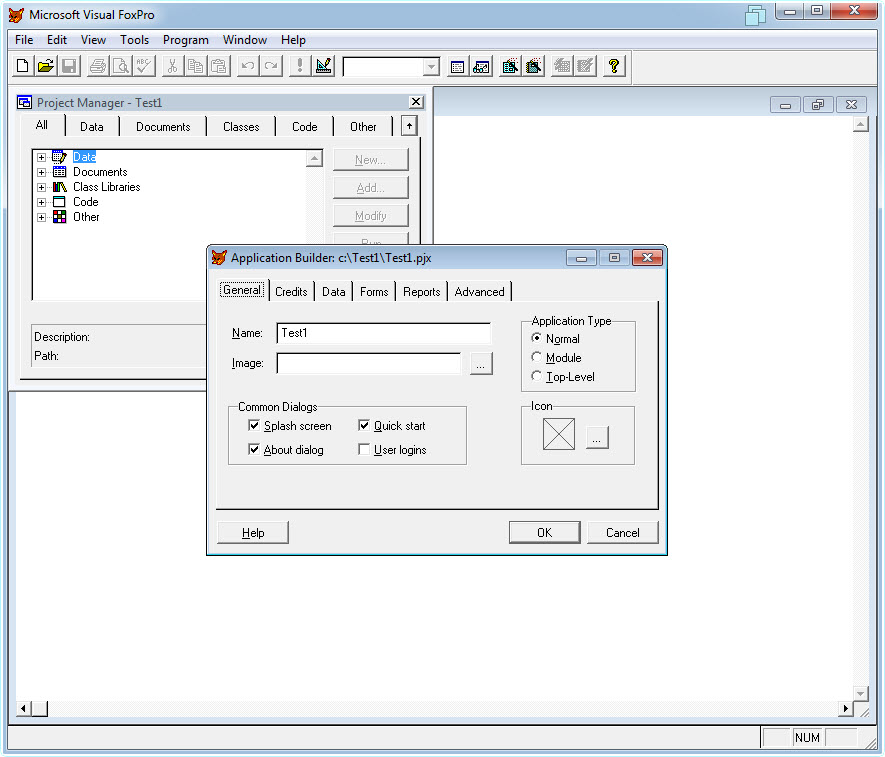Click the Save toolbar icon
Screen dimensions: 885x757
click(69, 66)
